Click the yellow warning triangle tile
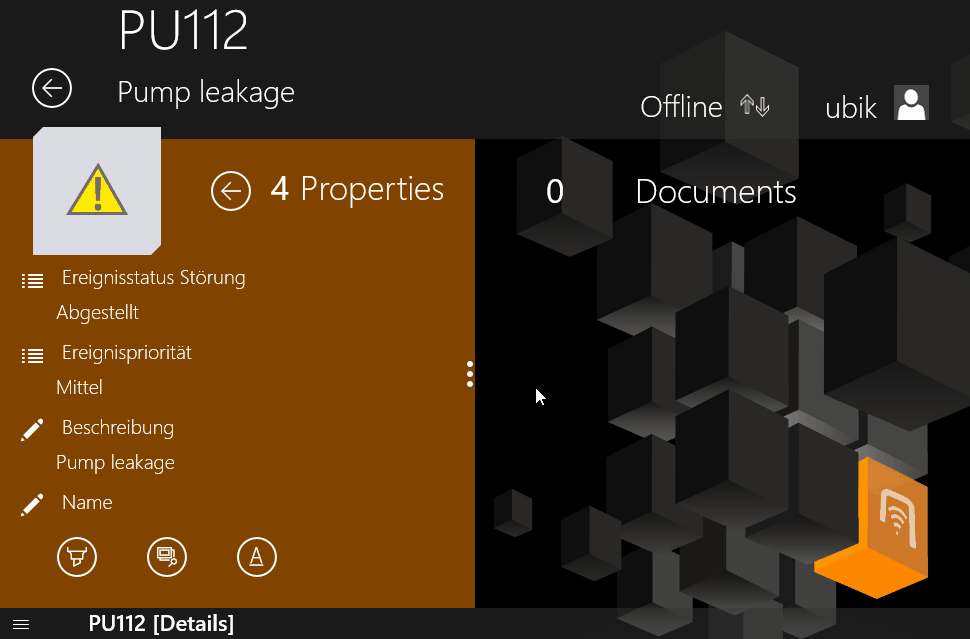This screenshot has height=639, width=970. point(97,190)
